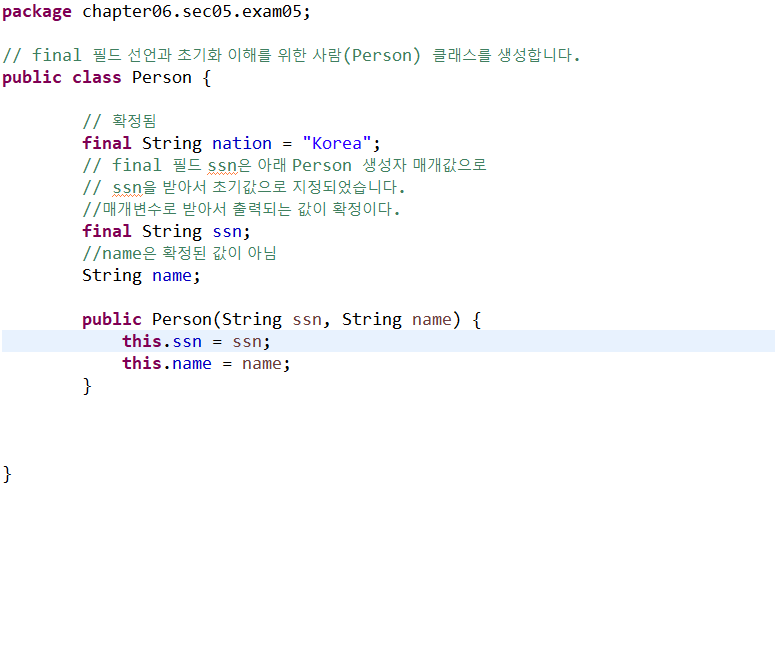775x645 pixels.
Task: Click the 'final' keyword before 'String nation'
Action: click(107, 143)
